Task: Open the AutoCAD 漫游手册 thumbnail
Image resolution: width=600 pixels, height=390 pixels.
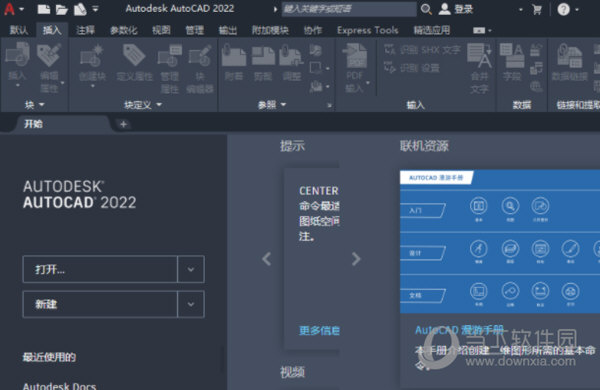Action: coord(500,242)
